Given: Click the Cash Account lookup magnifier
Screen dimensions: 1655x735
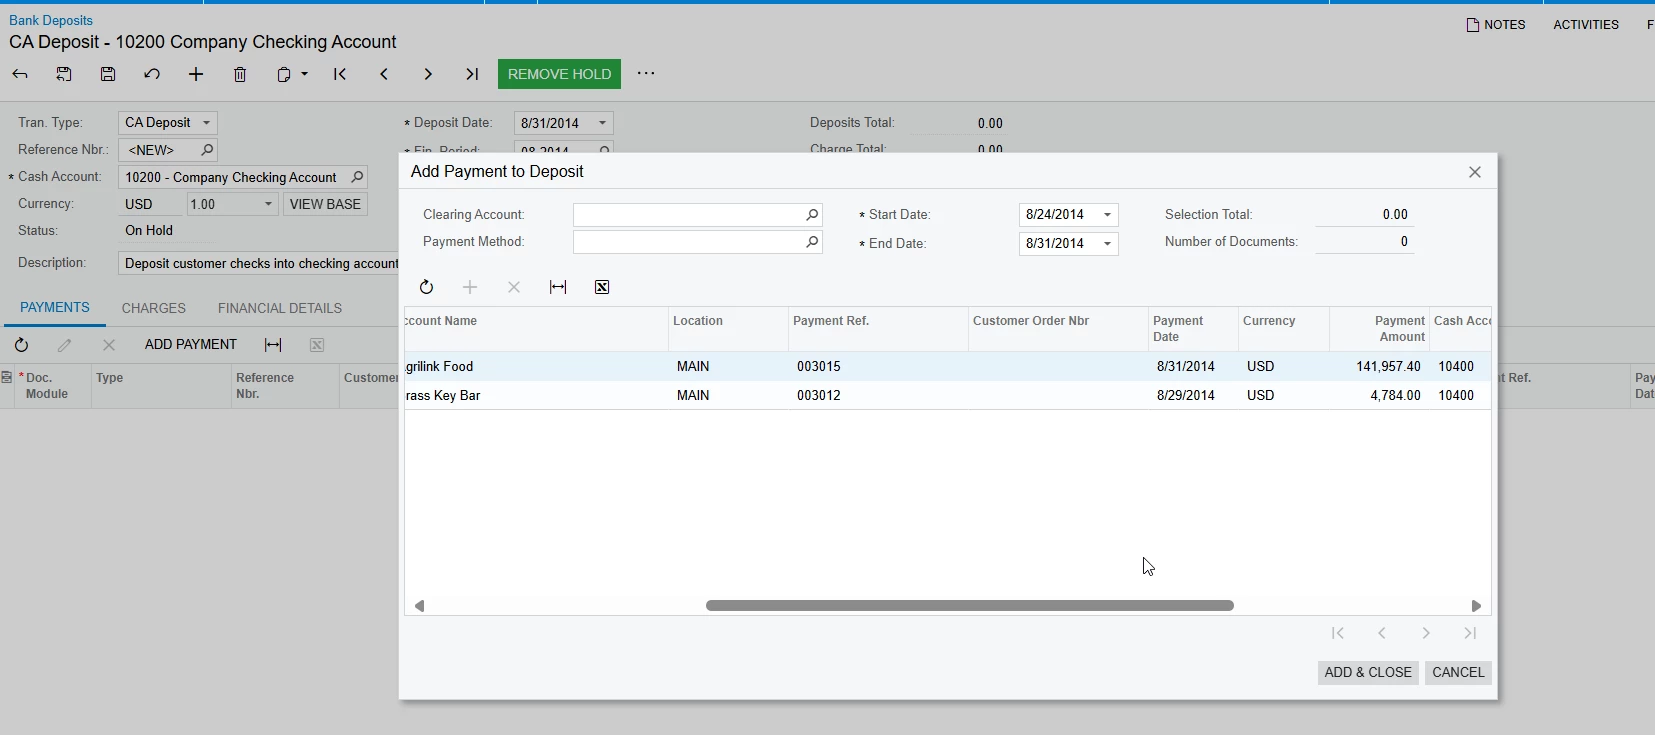Looking at the screenshot, I should tap(357, 177).
